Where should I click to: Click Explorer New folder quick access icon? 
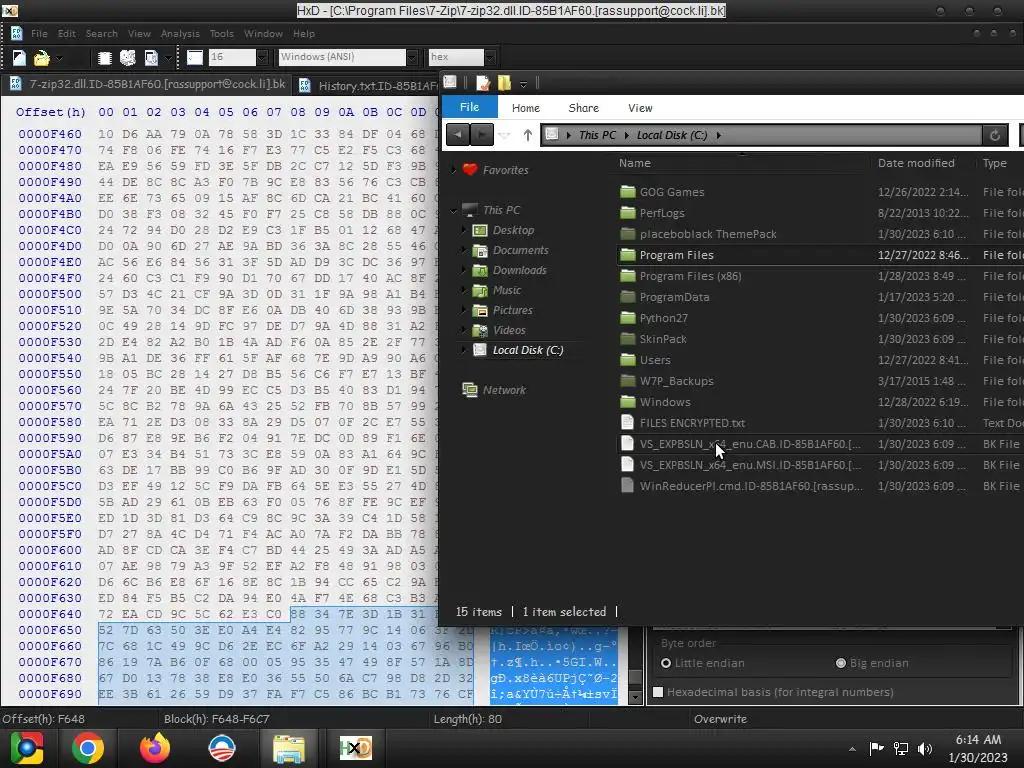[x=504, y=83]
